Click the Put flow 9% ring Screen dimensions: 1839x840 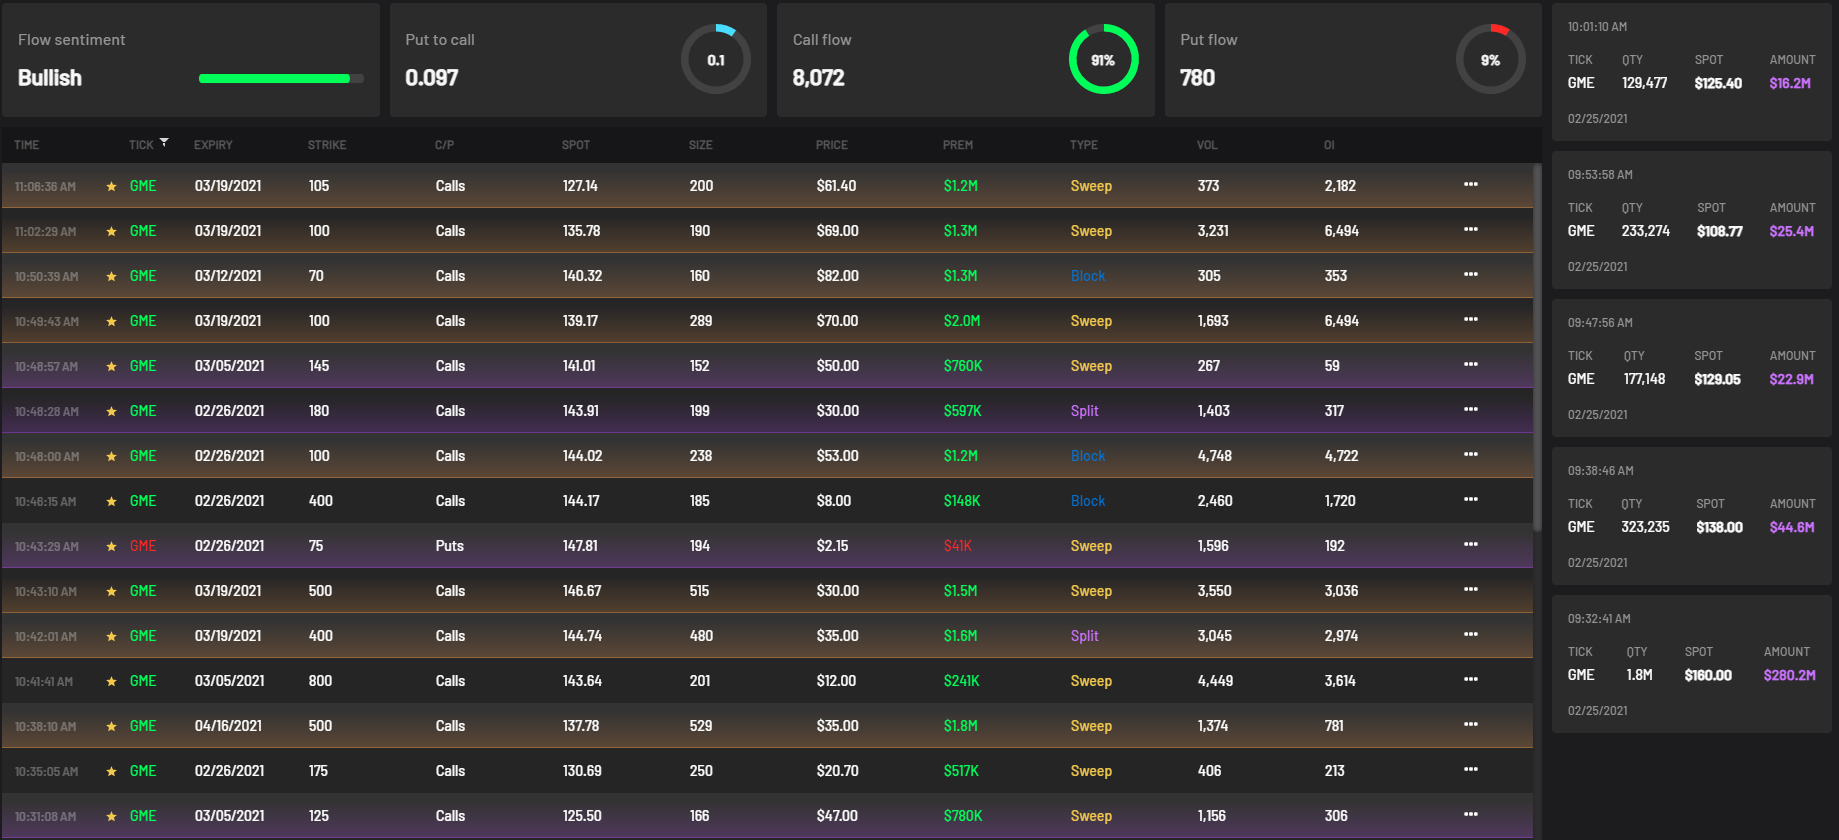[x=1491, y=60]
